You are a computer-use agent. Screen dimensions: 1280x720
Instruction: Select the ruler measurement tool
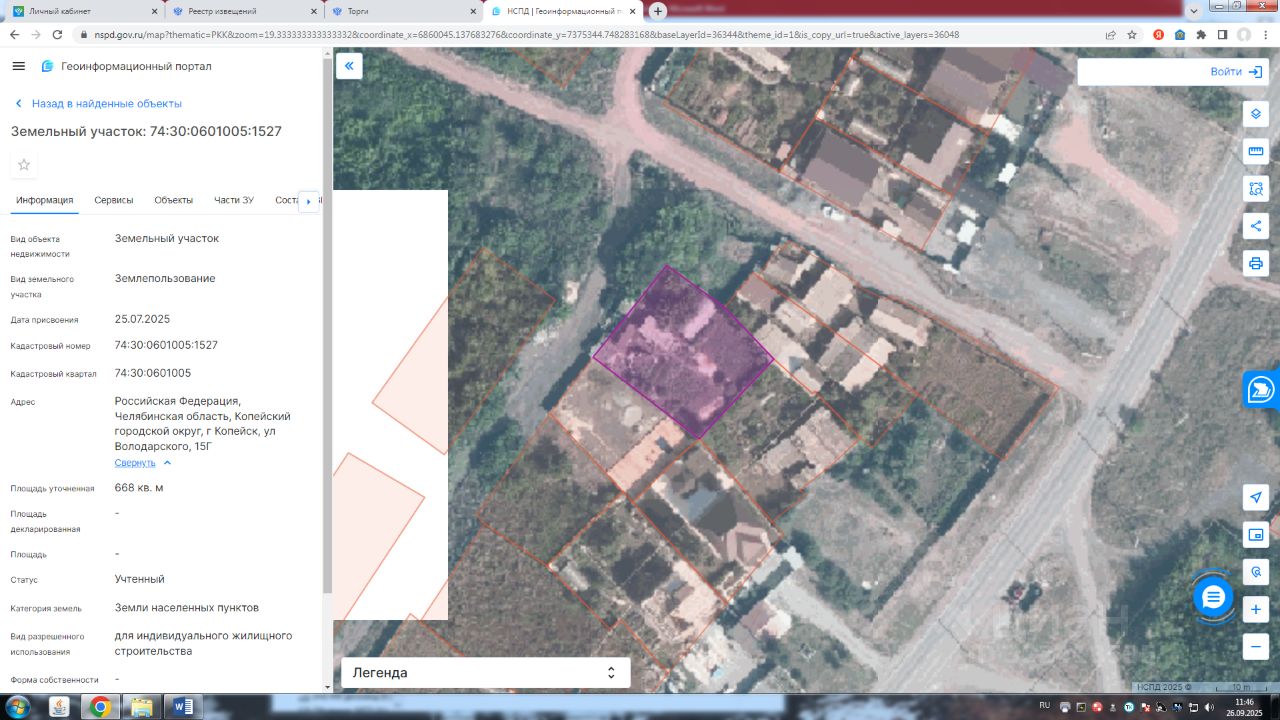click(1256, 151)
